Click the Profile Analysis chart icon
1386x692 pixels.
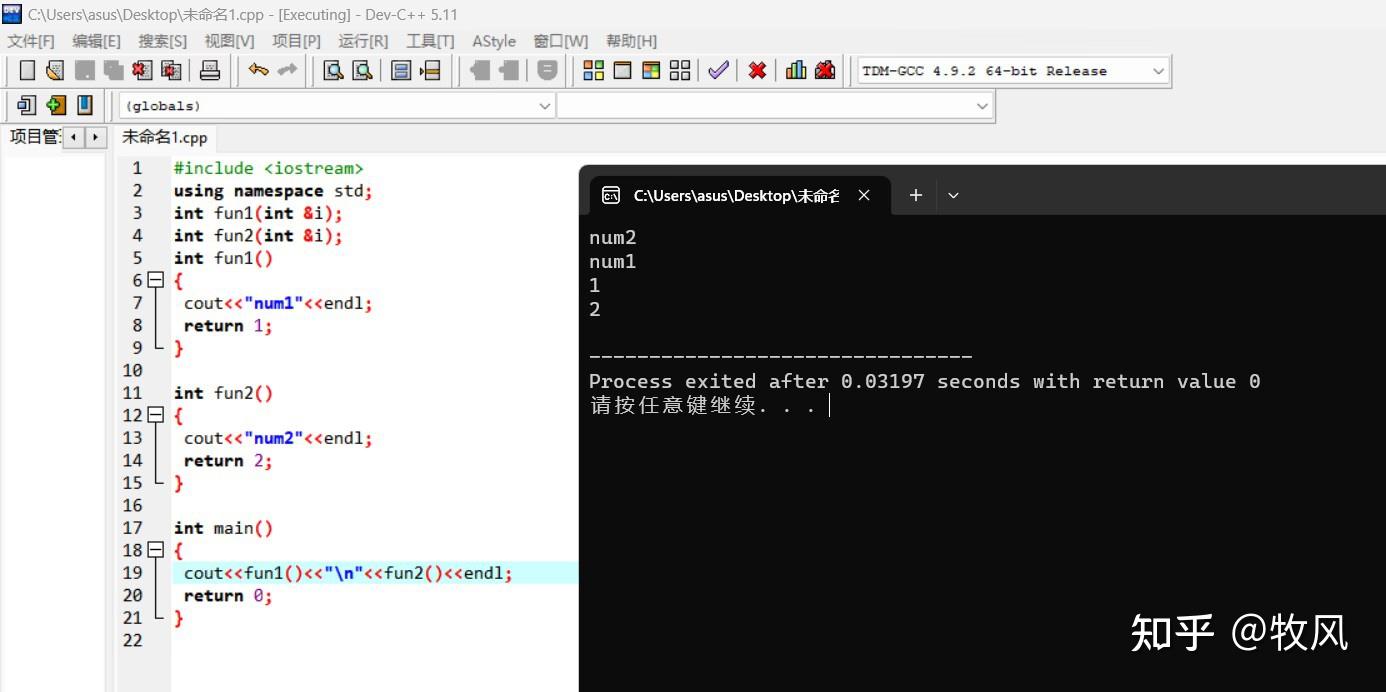click(796, 70)
